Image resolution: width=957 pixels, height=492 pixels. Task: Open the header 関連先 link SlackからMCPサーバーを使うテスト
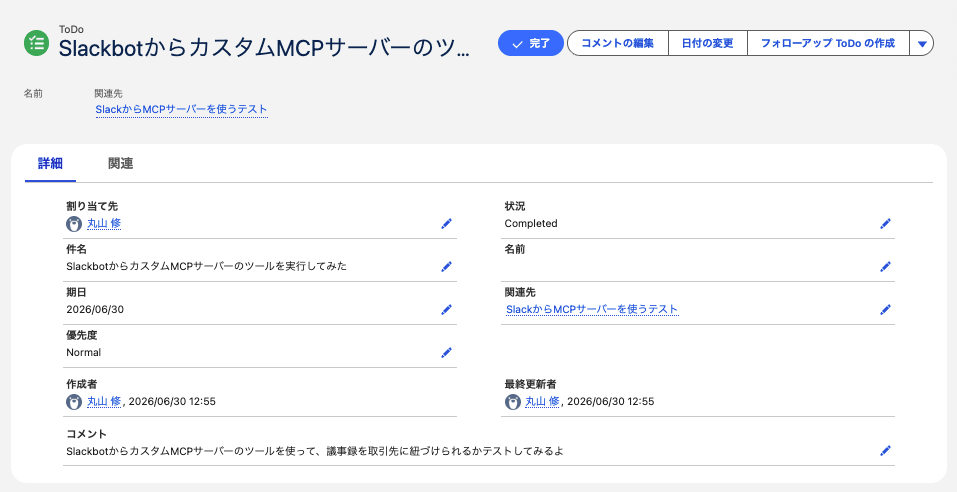coord(182,110)
